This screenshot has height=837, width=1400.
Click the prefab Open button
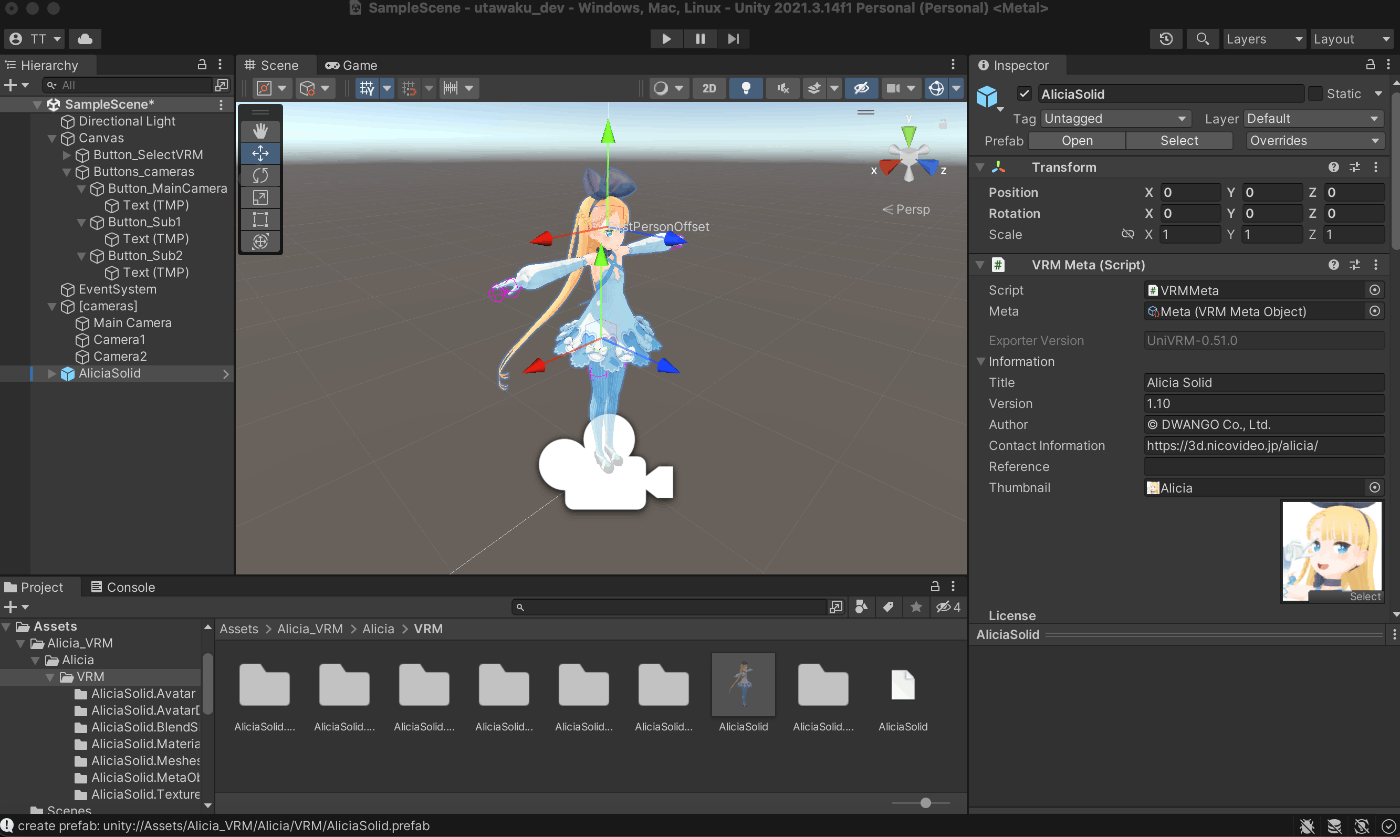coord(1076,140)
